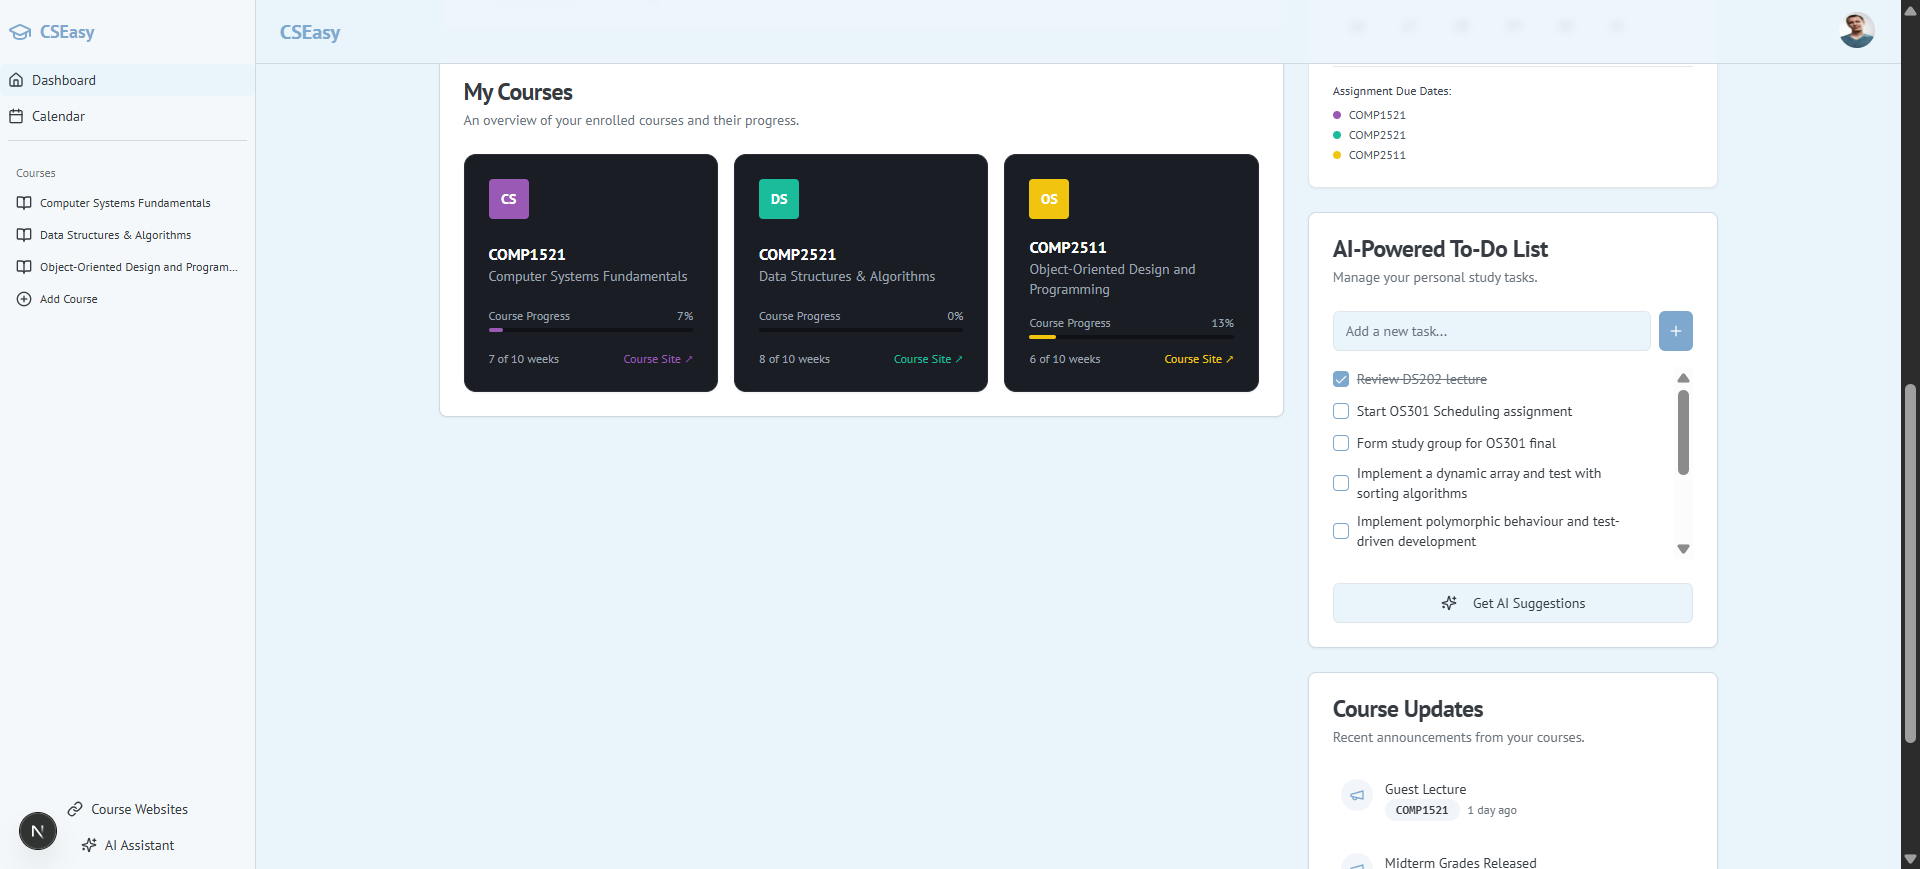
Task: Click the purple CS course badge
Action: (x=509, y=199)
